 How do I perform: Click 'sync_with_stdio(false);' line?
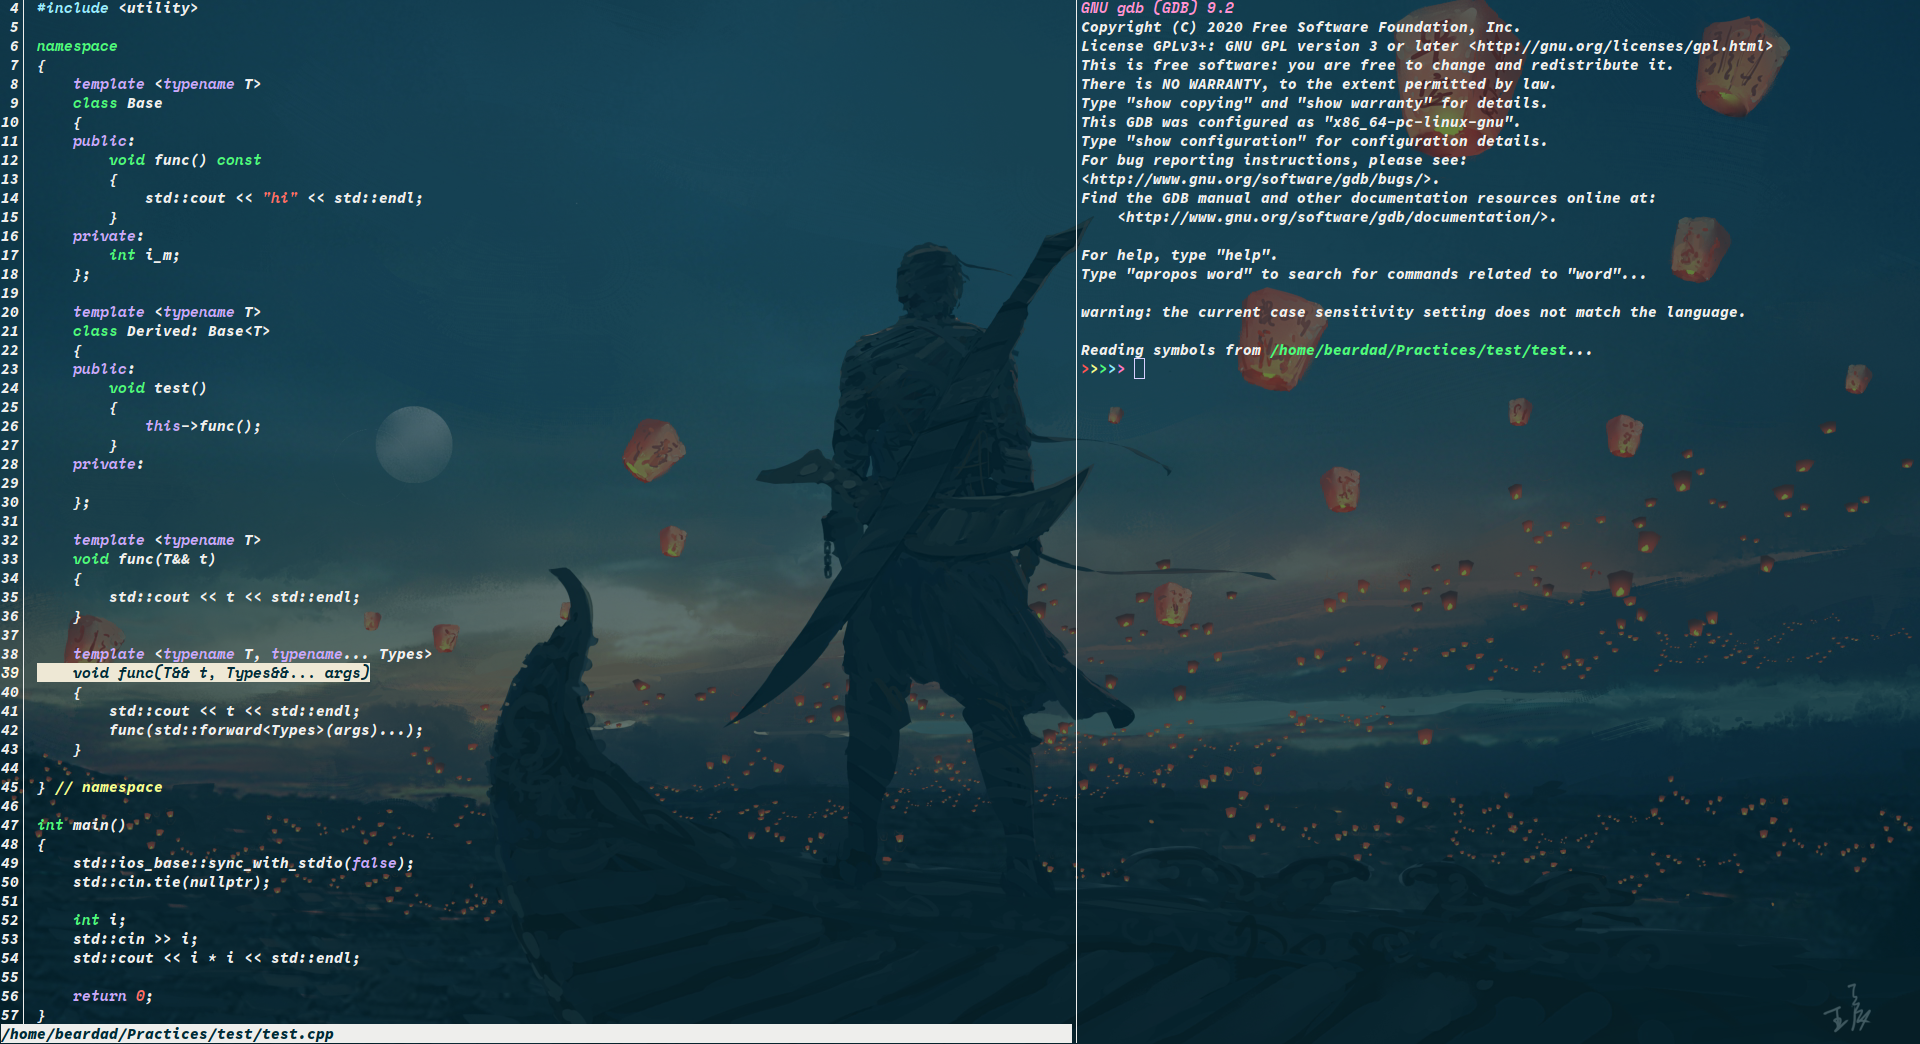243,863
